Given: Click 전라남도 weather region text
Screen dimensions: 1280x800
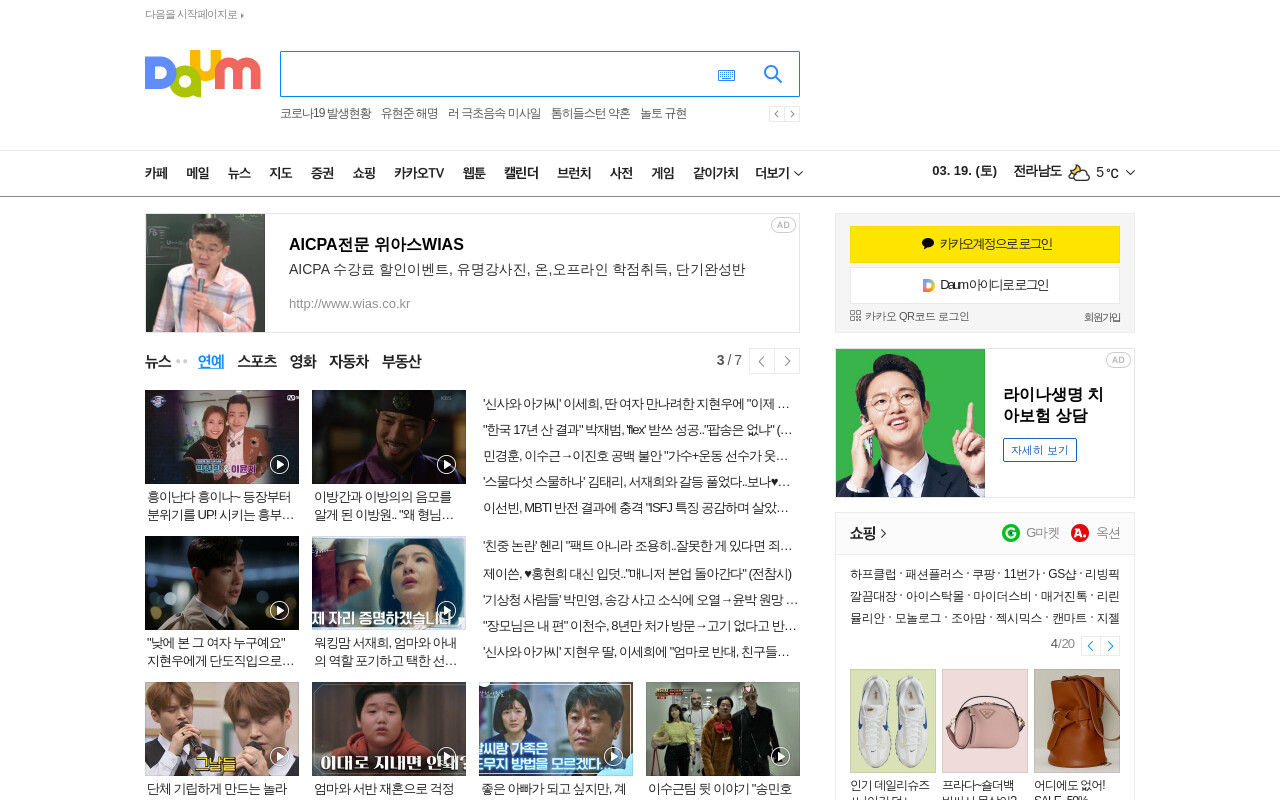Looking at the screenshot, I should 1037,171.
